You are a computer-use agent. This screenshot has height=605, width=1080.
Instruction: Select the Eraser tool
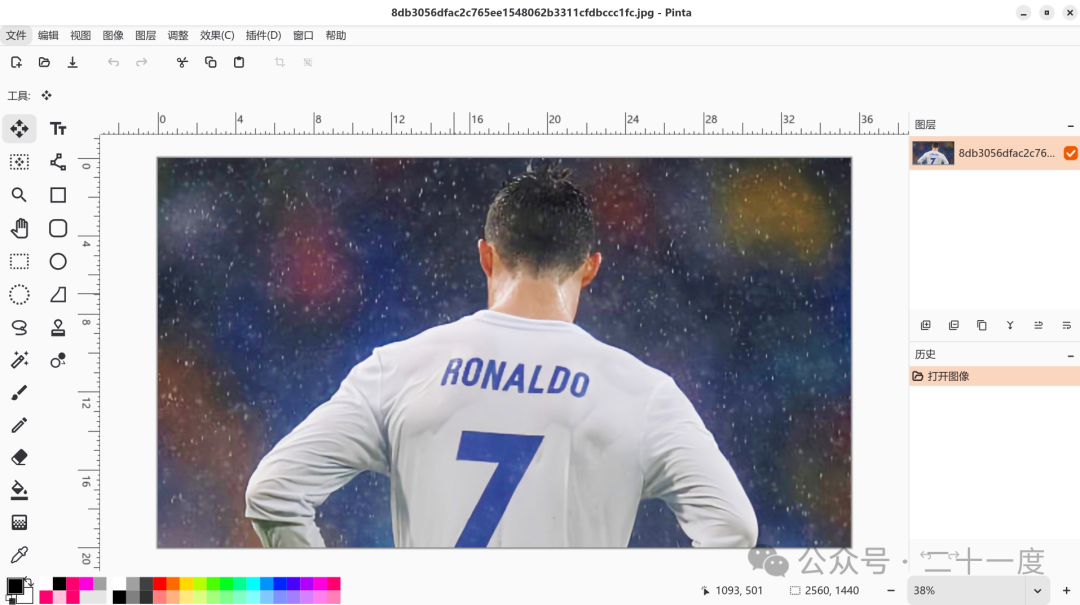coord(19,457)
